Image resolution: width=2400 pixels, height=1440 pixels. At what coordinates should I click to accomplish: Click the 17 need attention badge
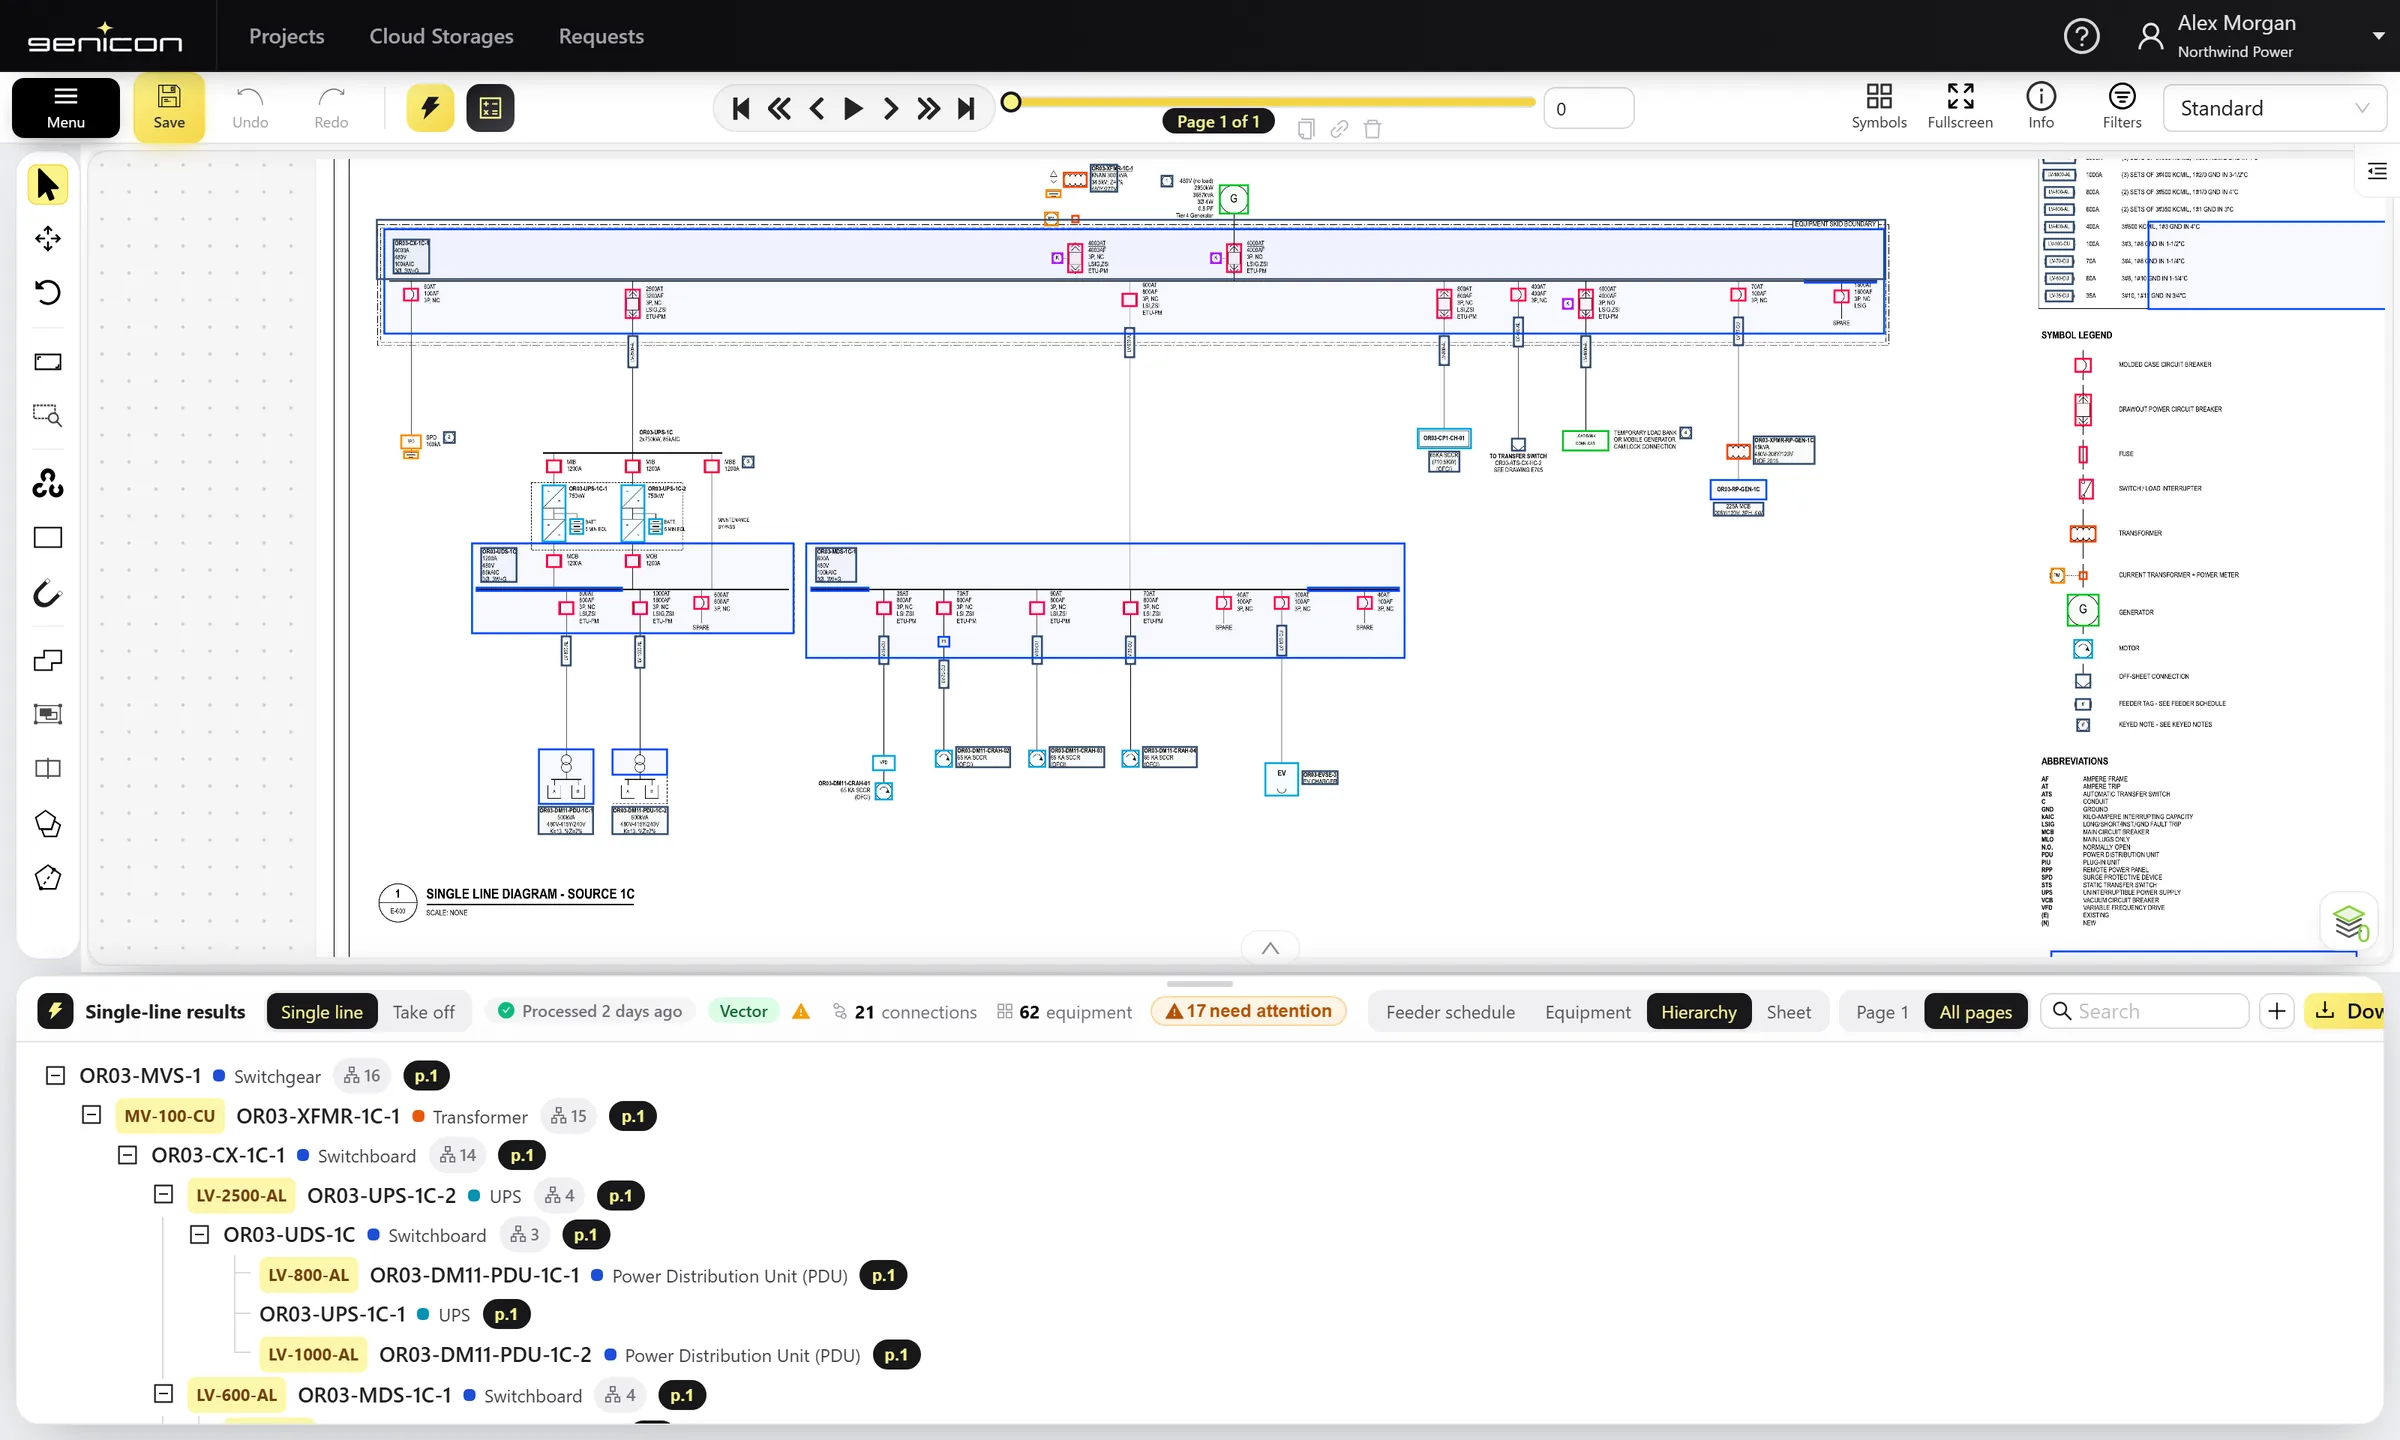1248,1011
